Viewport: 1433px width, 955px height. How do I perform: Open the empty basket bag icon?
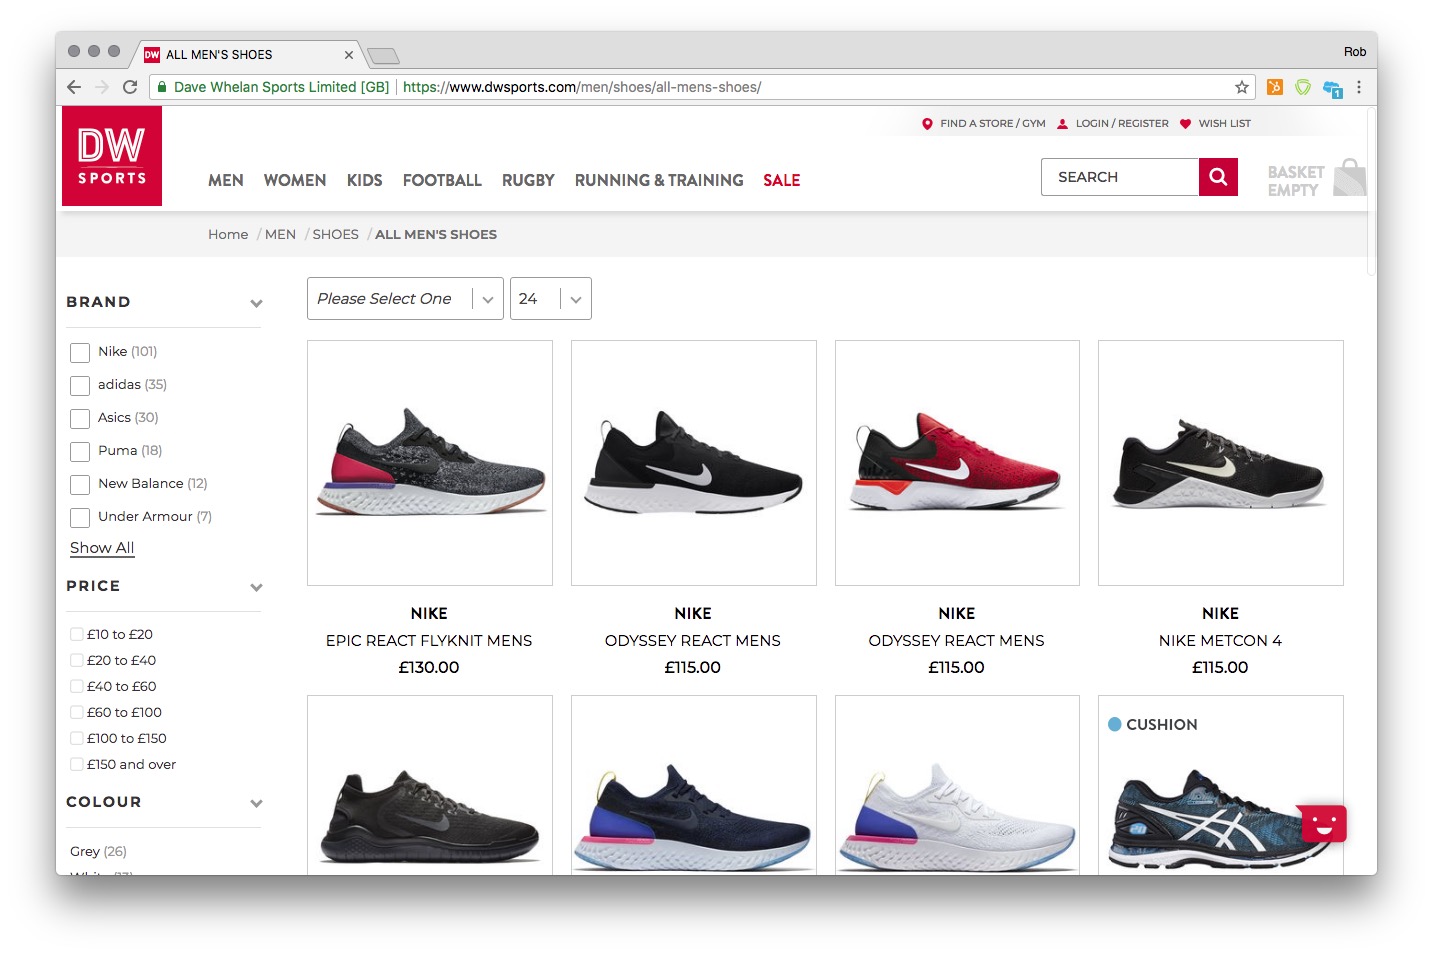1348,178
